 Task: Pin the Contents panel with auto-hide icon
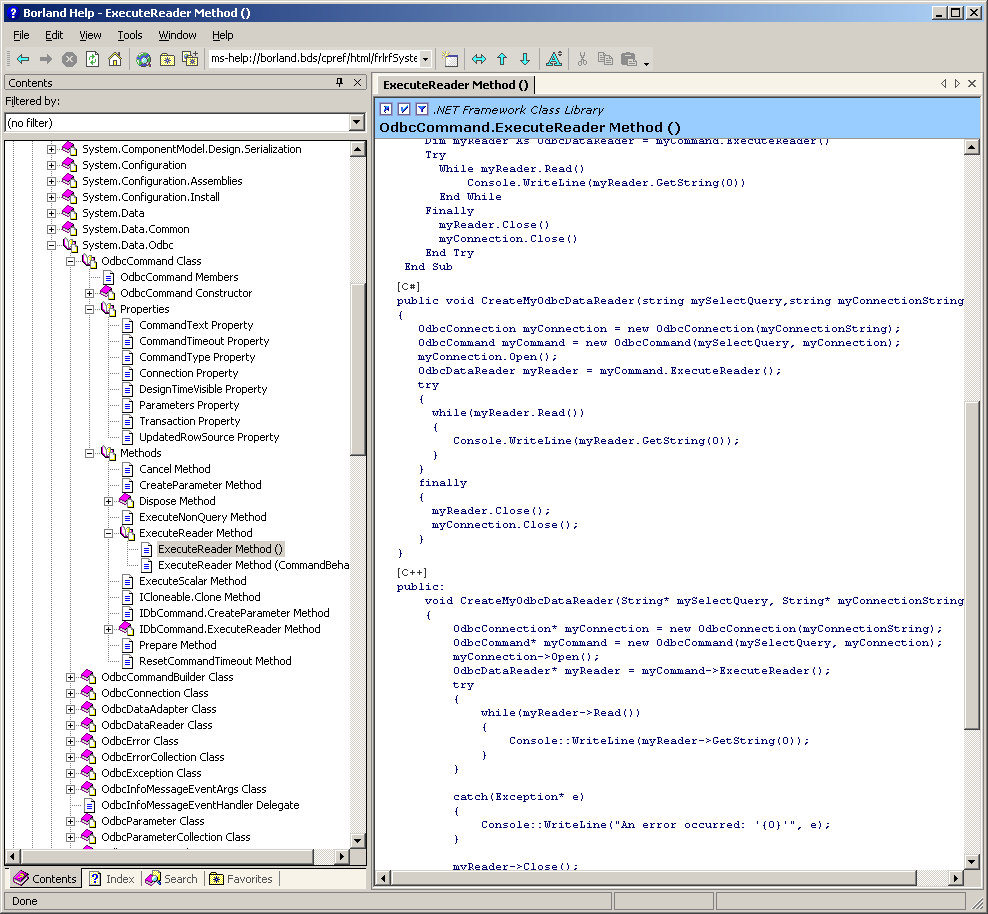coord(340,83)
